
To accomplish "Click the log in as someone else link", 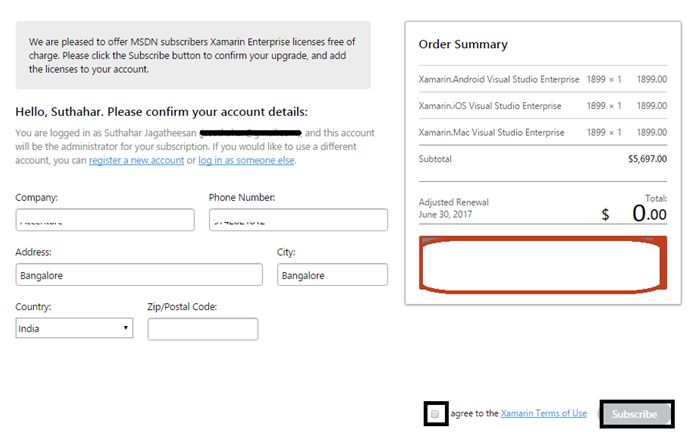I will point(246,160).
